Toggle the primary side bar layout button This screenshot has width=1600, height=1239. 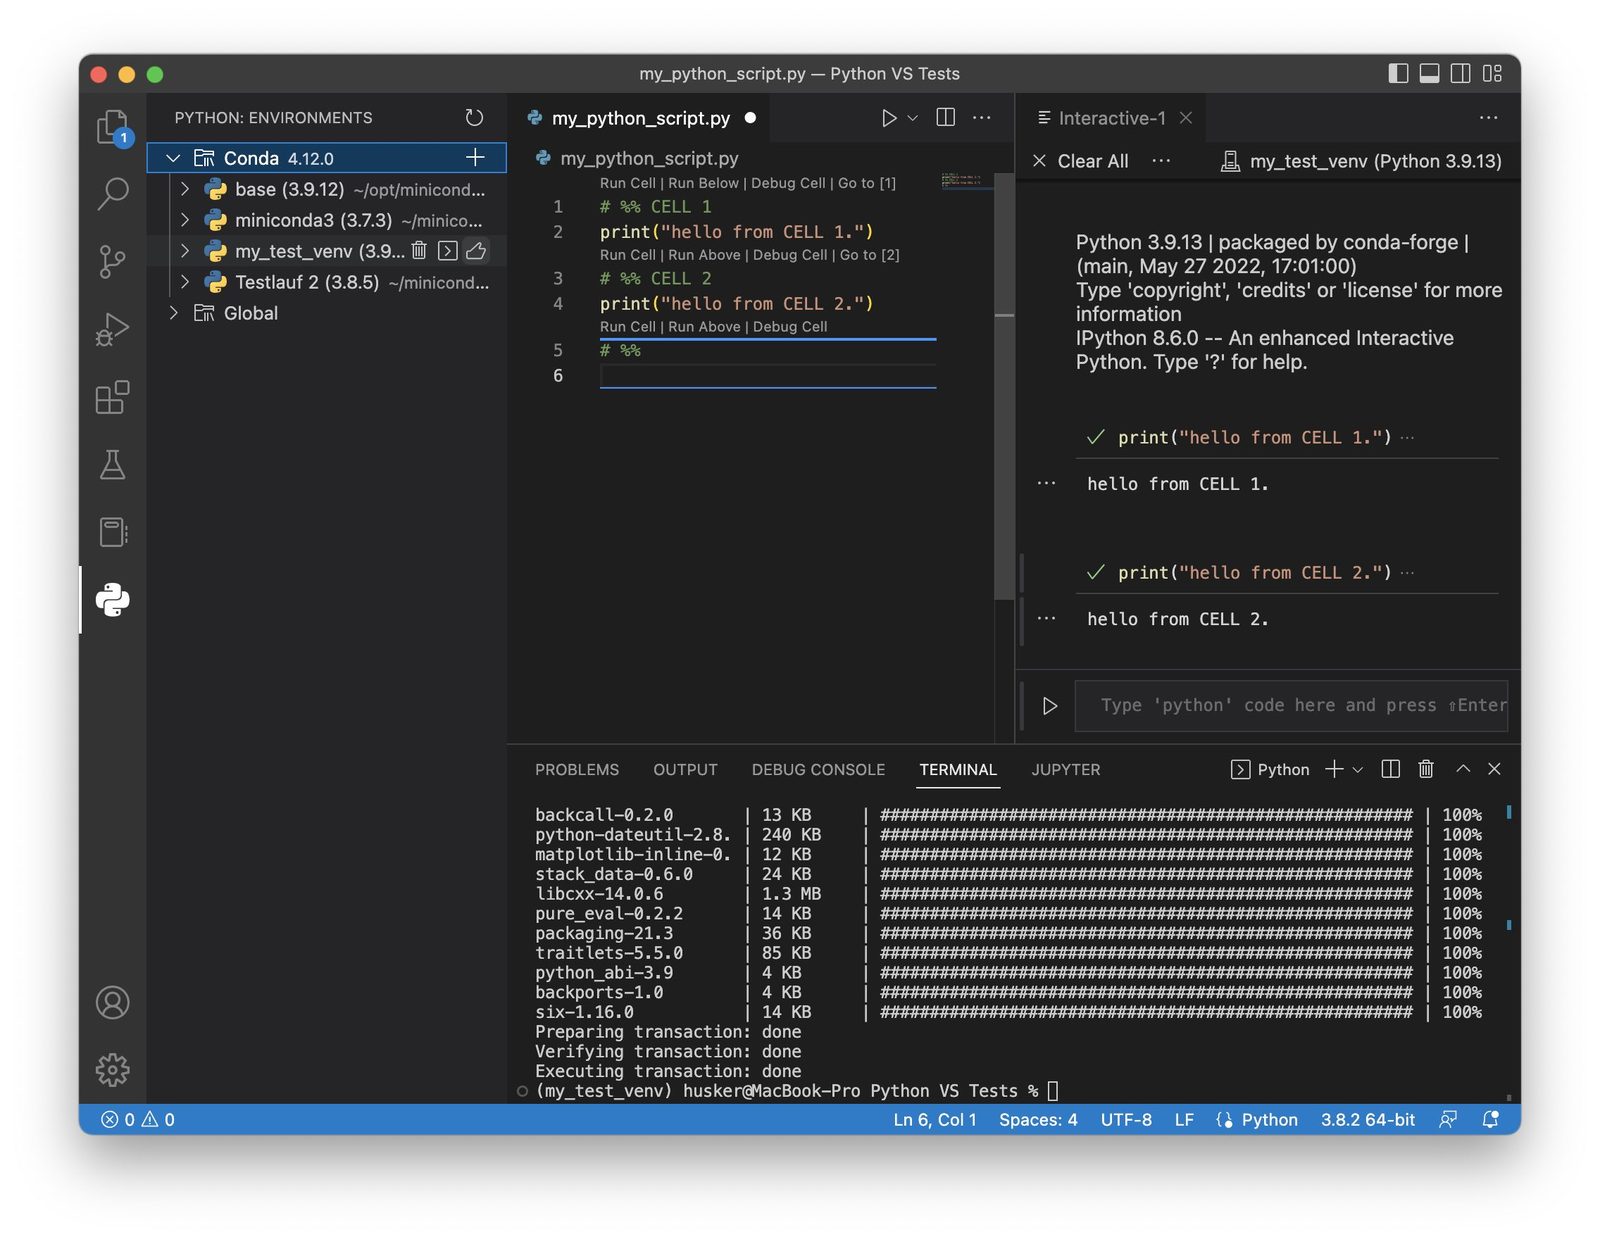coord(1398,73)
